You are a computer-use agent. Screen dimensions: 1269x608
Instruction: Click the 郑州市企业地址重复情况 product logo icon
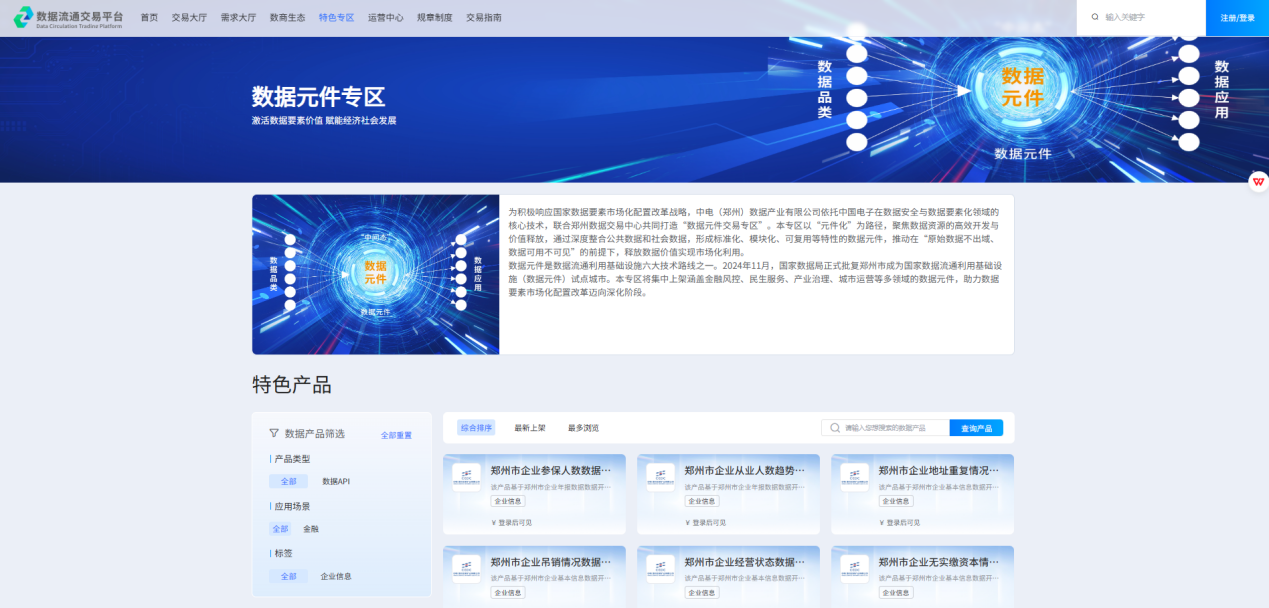(854, 477)
